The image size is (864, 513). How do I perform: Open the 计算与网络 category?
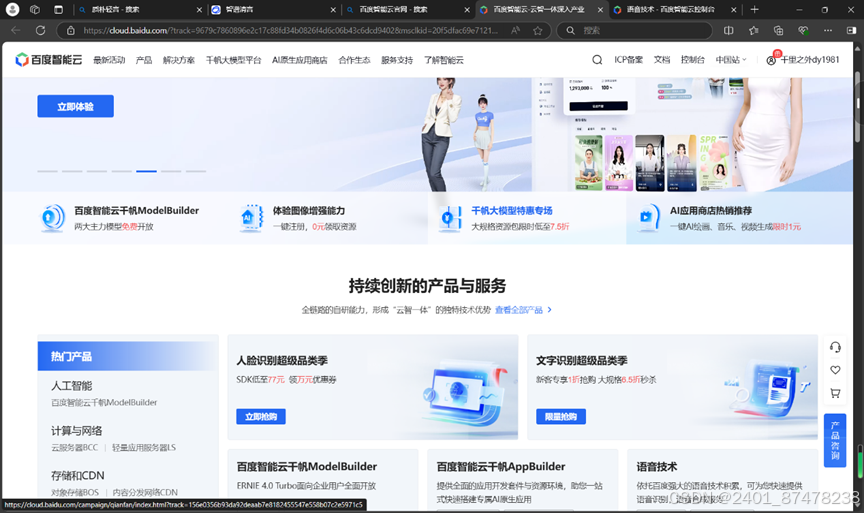[x=77, y=431]
